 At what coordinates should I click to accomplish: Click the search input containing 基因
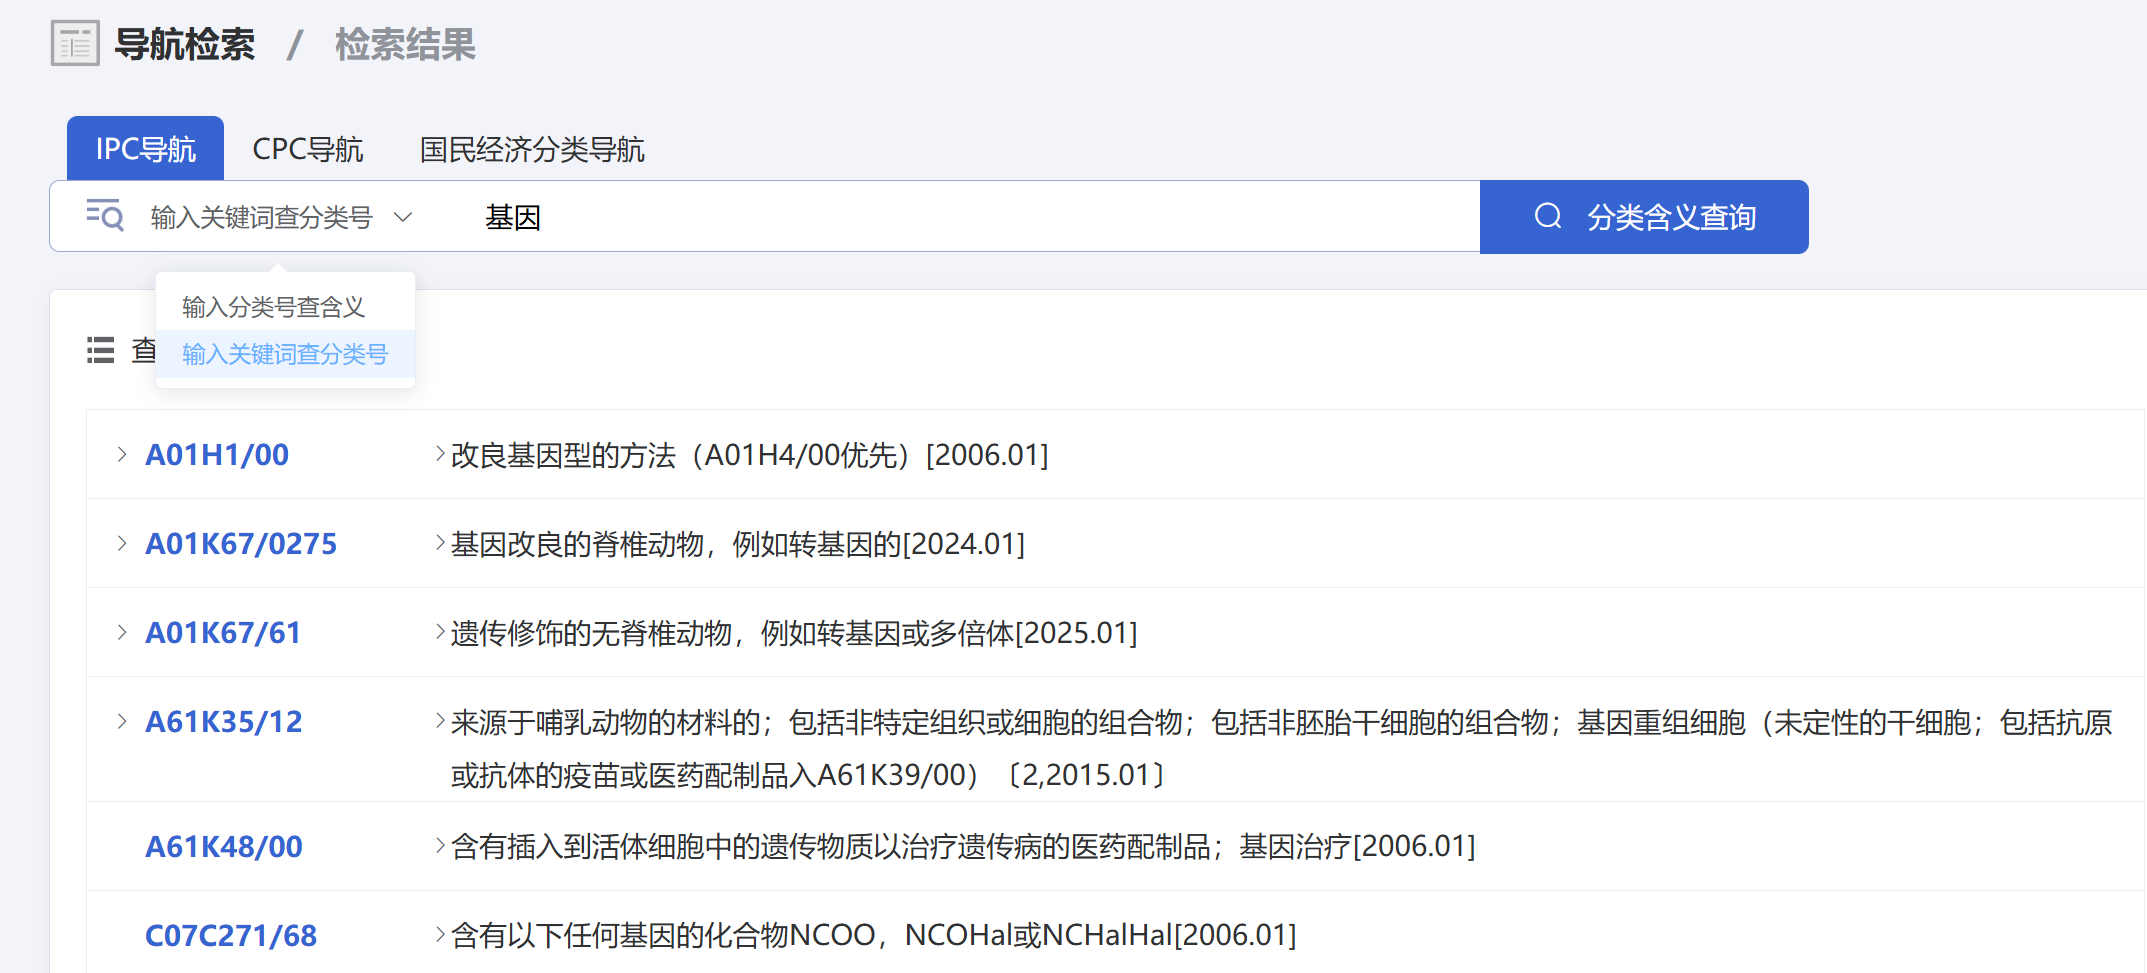(900, 216)
